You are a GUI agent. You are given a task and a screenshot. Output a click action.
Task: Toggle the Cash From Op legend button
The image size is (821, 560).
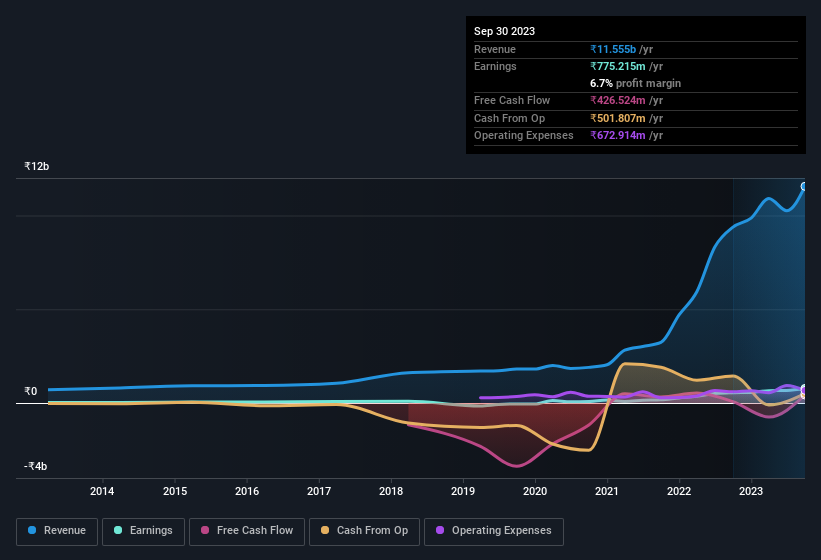[364, 531]
